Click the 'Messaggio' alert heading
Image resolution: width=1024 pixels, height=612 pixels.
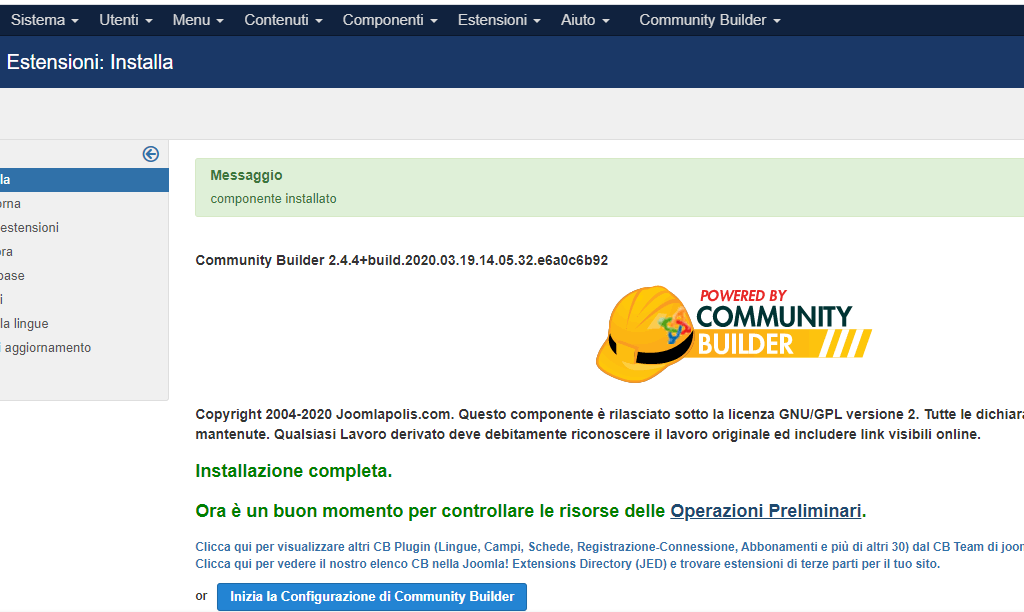point(246,175)
